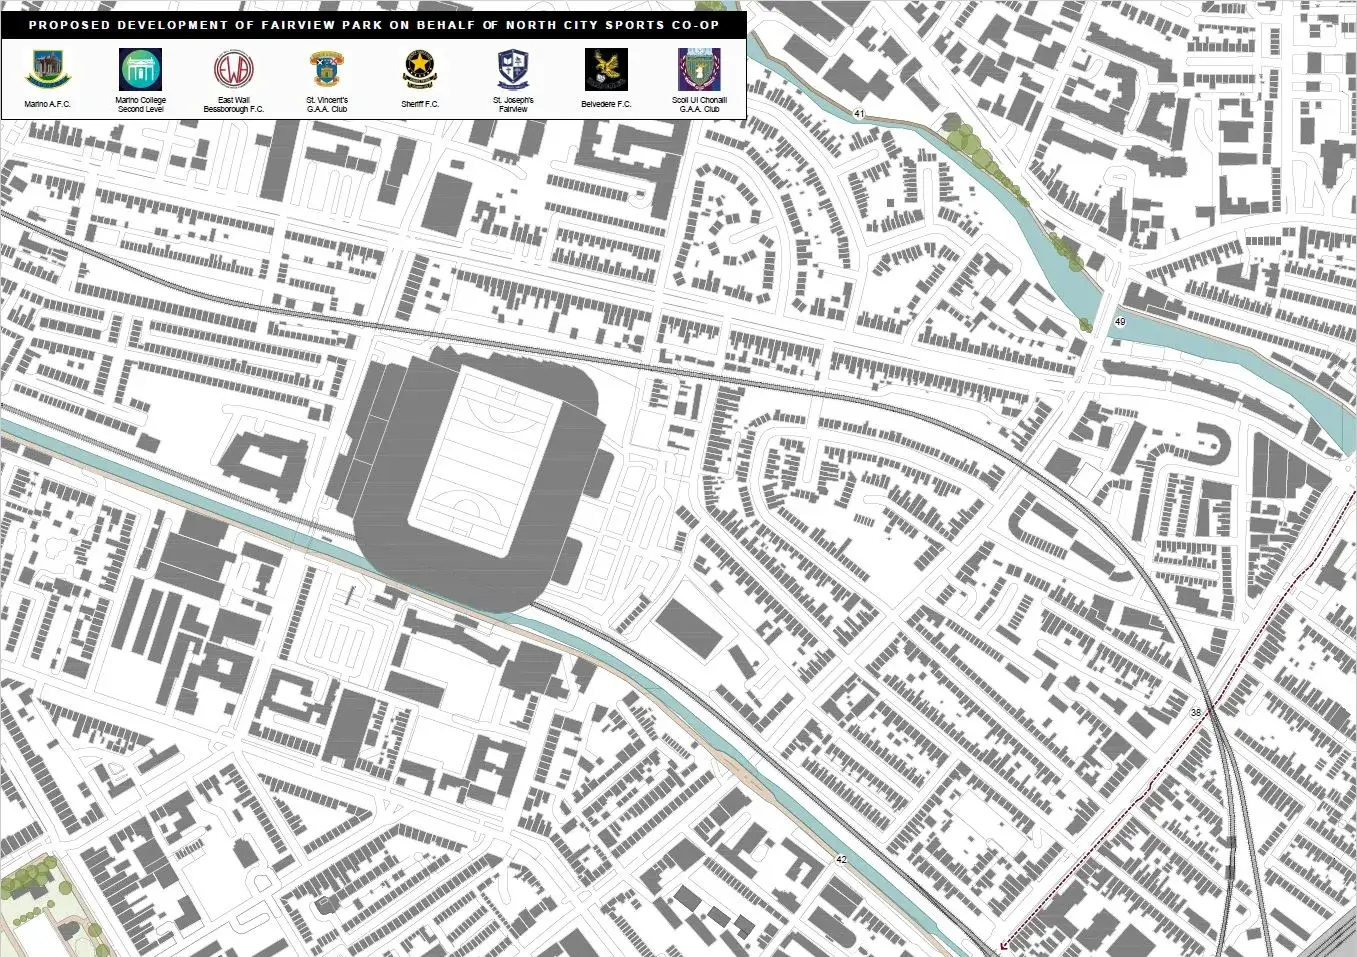The width and height of the screenshot is (1357, 957).
Task: Select the map marker labeled 42
Action: [841, 859]
